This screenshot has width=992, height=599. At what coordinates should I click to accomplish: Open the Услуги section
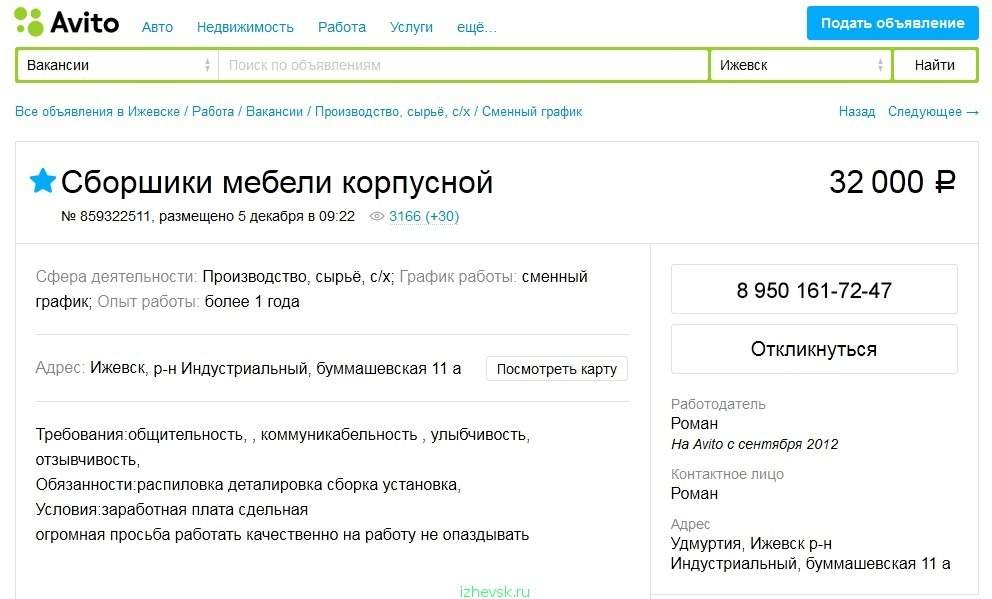click(411, 27)
